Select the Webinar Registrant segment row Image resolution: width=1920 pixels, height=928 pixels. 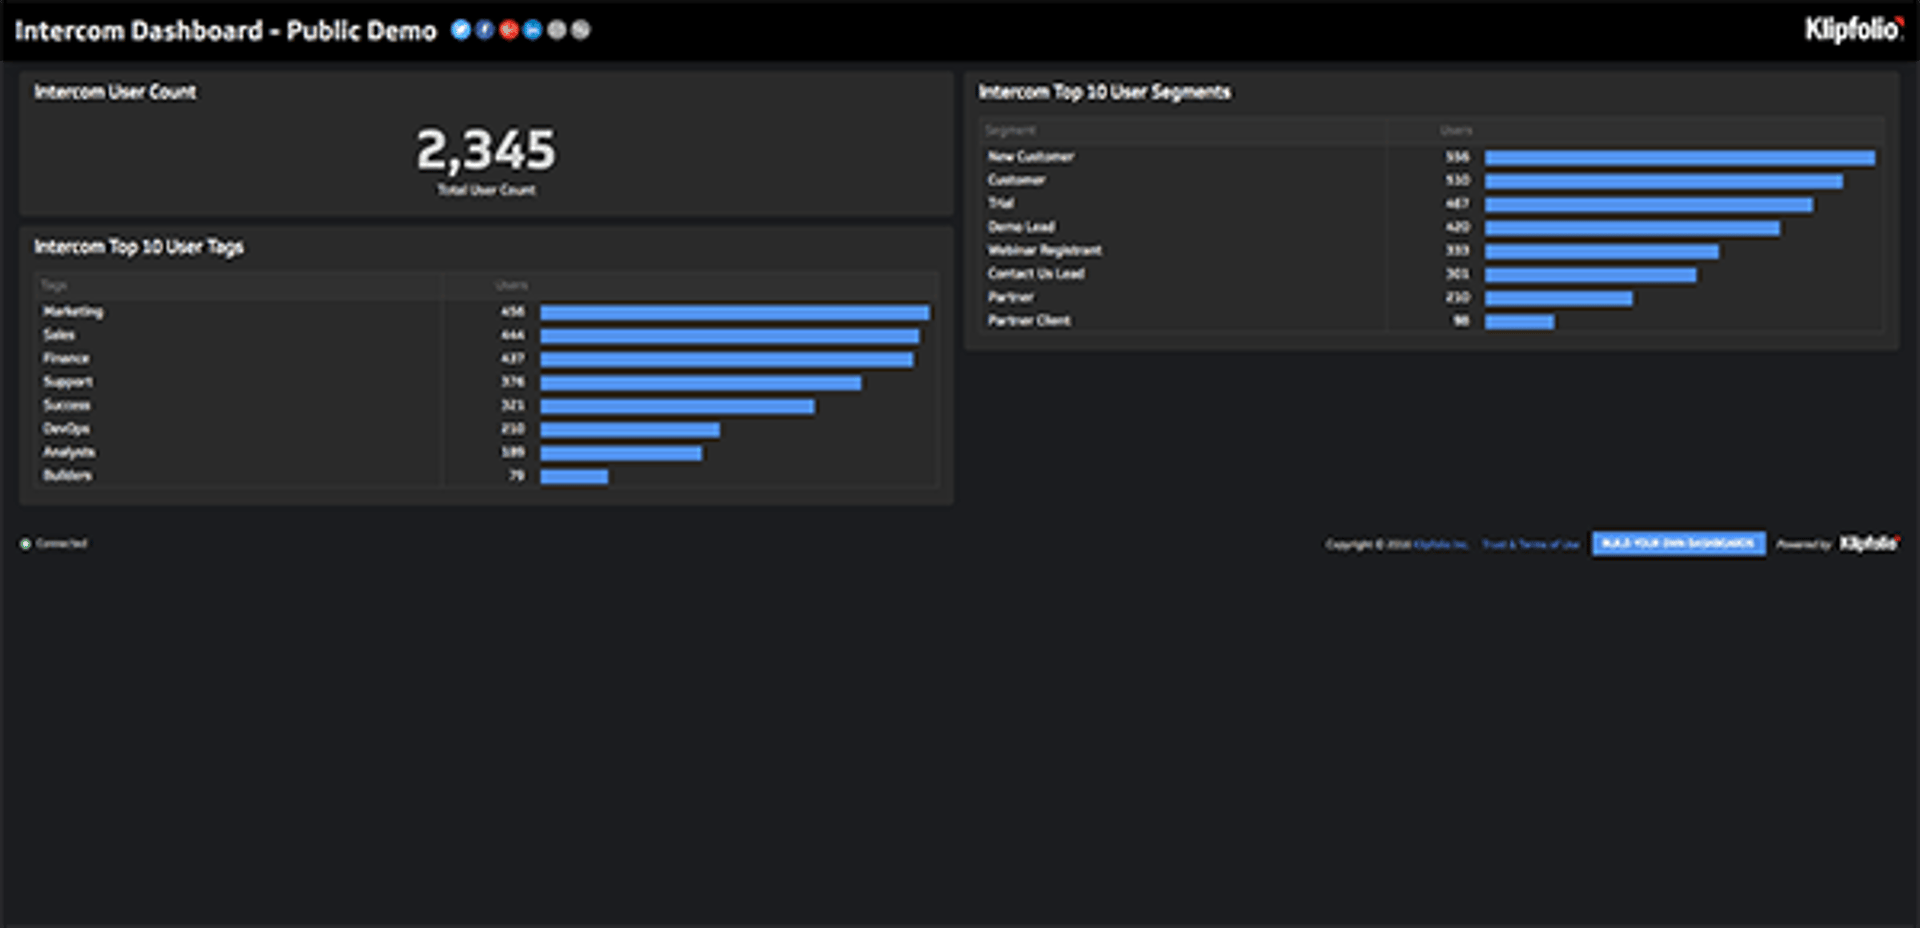coord(1045,251)
